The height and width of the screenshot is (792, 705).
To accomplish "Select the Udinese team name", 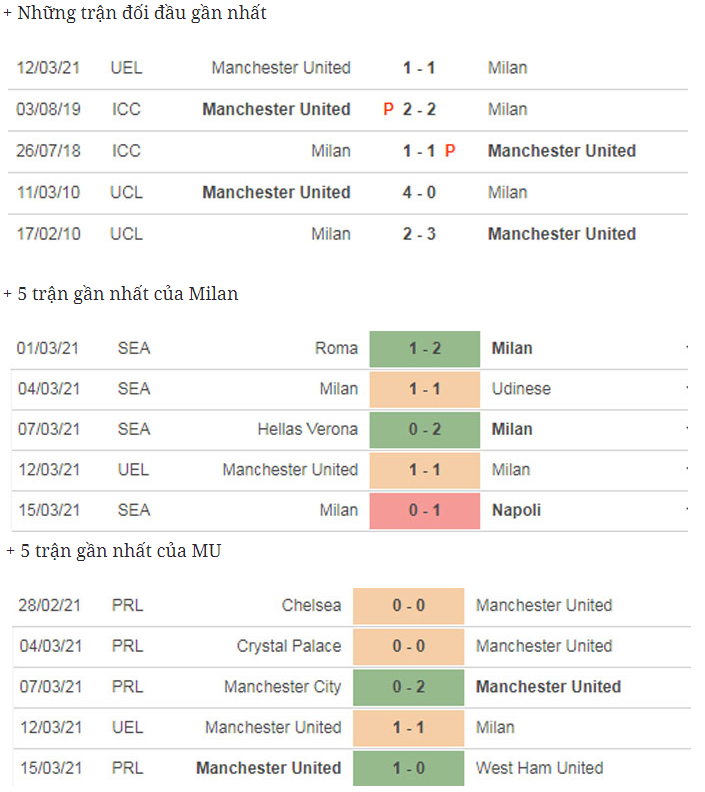I will (x=521, y=389).
